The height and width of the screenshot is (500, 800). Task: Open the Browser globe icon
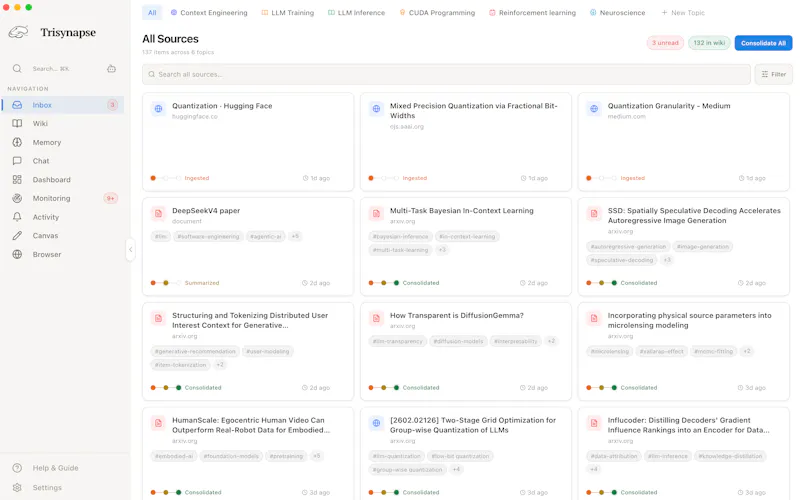click(x=17, y=254)
